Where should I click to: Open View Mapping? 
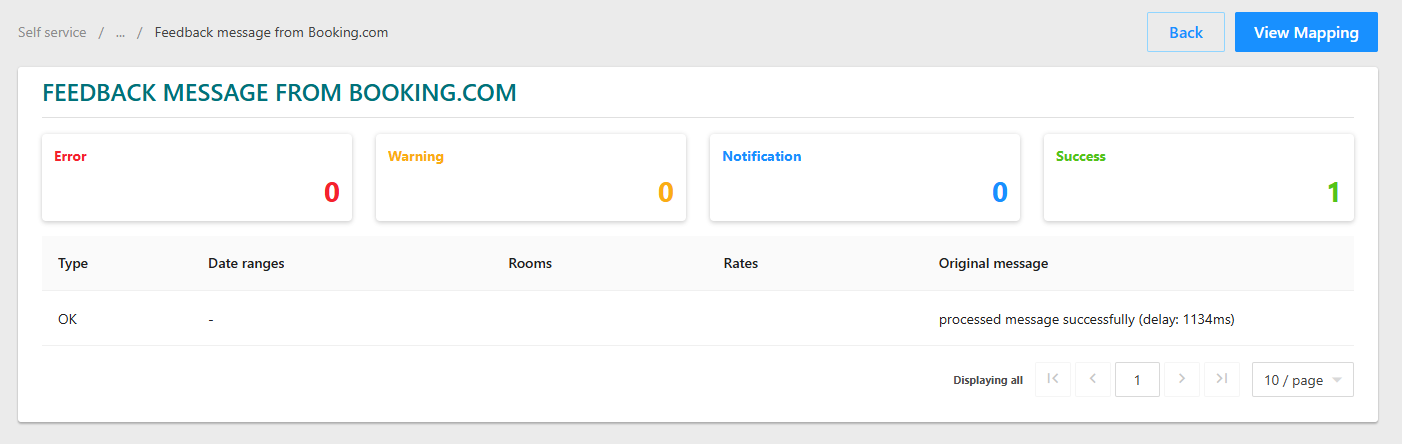pyautogui.click(x=1306, y=32)
